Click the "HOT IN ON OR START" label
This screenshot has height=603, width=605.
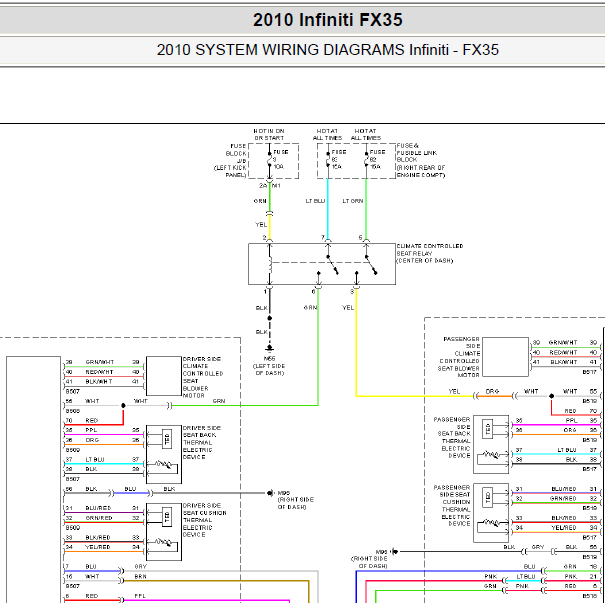(x=269, y=134)
